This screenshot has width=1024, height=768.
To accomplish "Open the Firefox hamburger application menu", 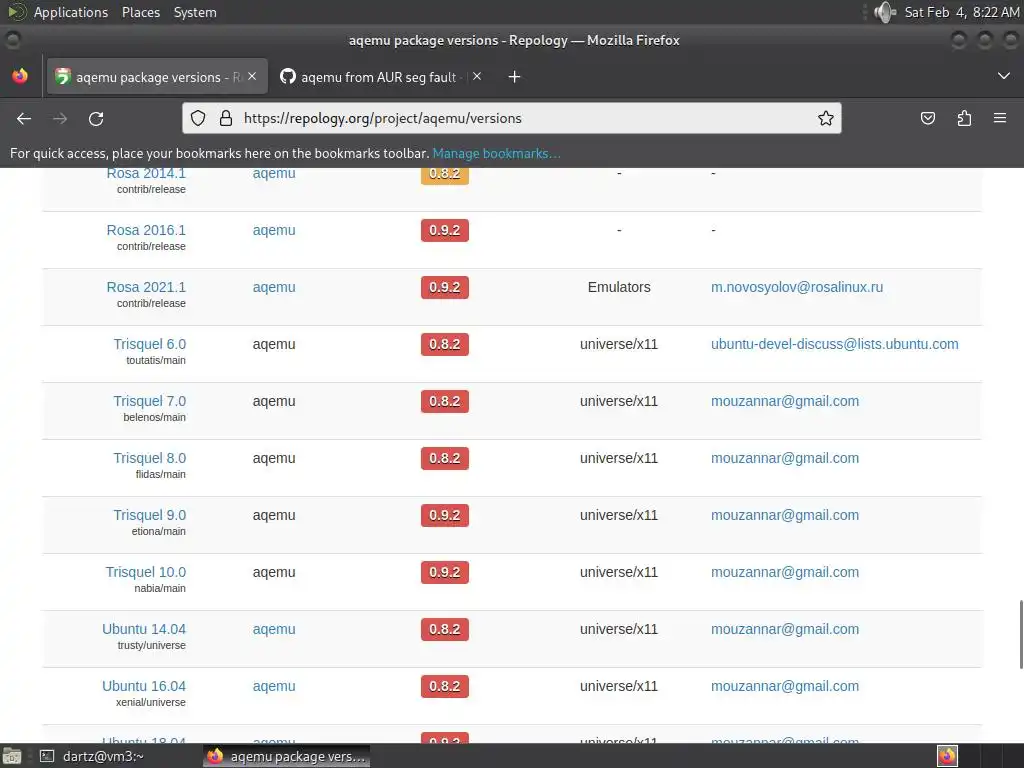I will coord(1000,118).
